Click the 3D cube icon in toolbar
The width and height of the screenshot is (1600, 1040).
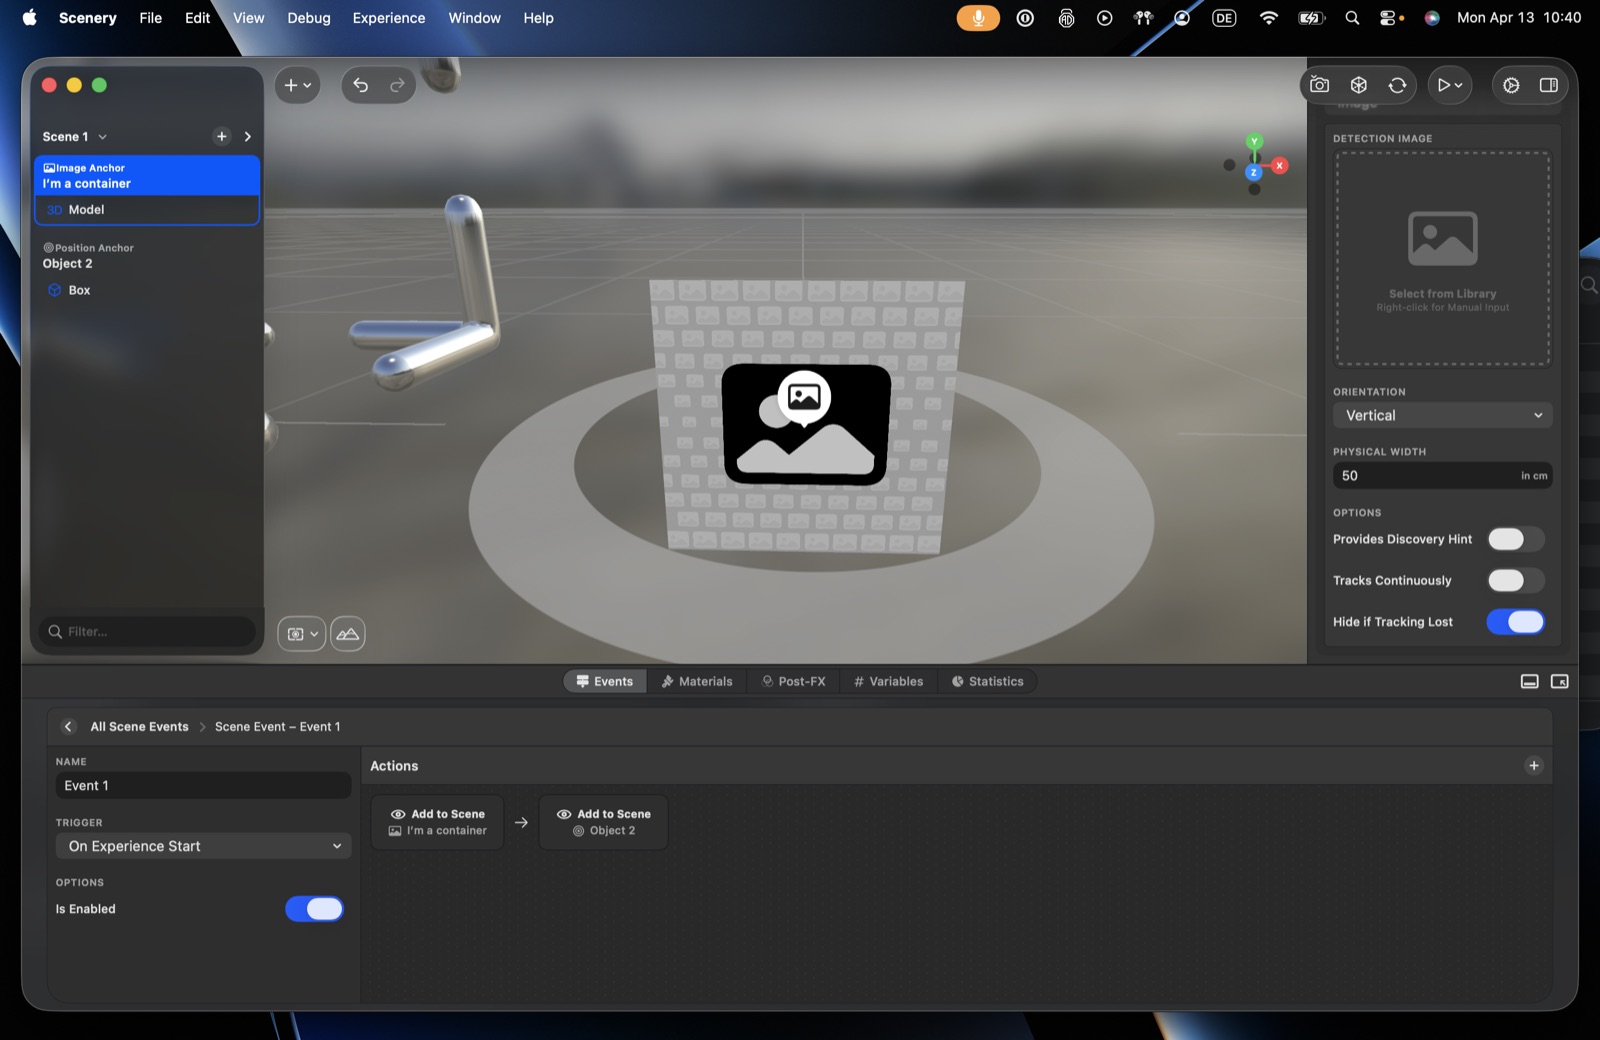1359,85
